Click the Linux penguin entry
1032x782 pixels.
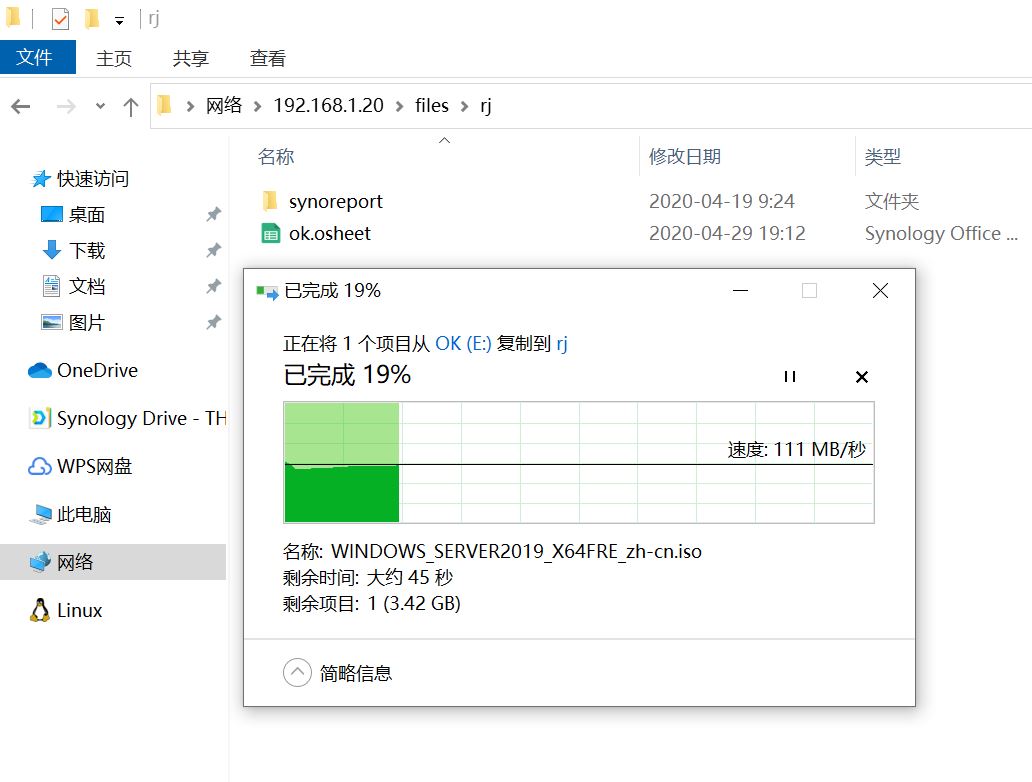pos(79,610)
